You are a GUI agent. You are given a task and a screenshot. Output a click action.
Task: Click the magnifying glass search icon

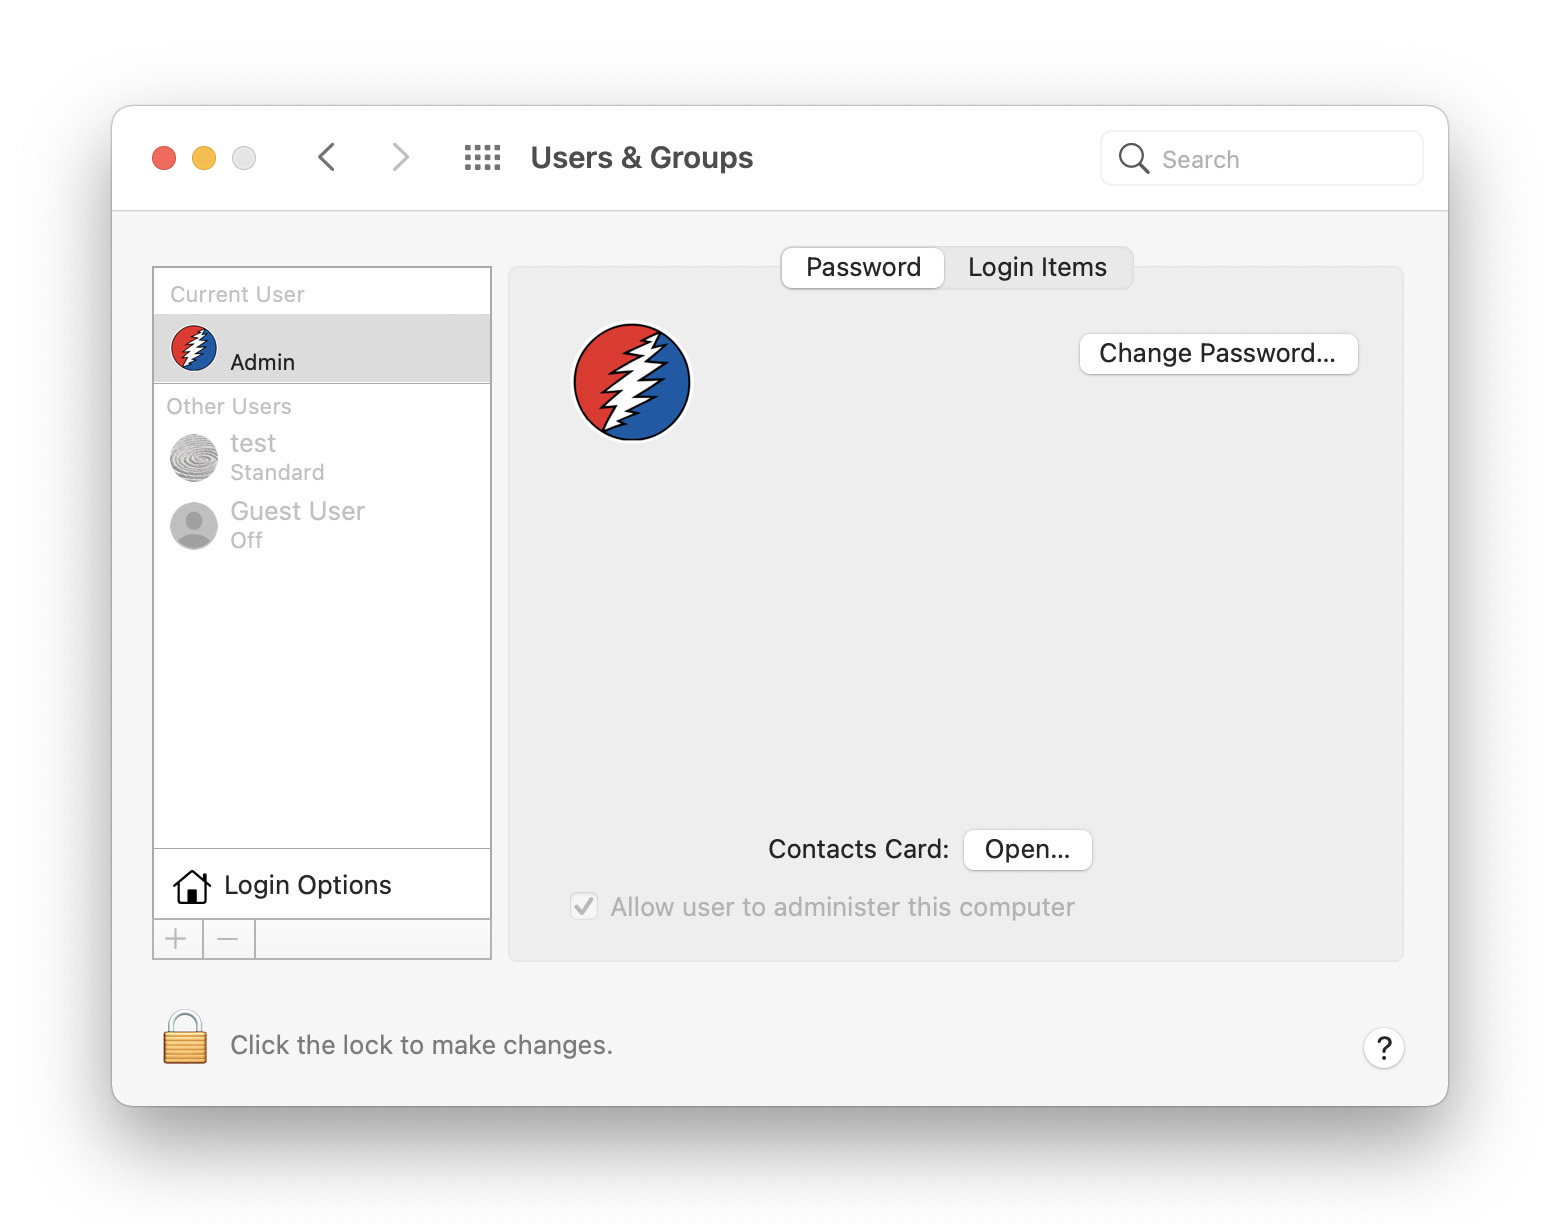1133,158
